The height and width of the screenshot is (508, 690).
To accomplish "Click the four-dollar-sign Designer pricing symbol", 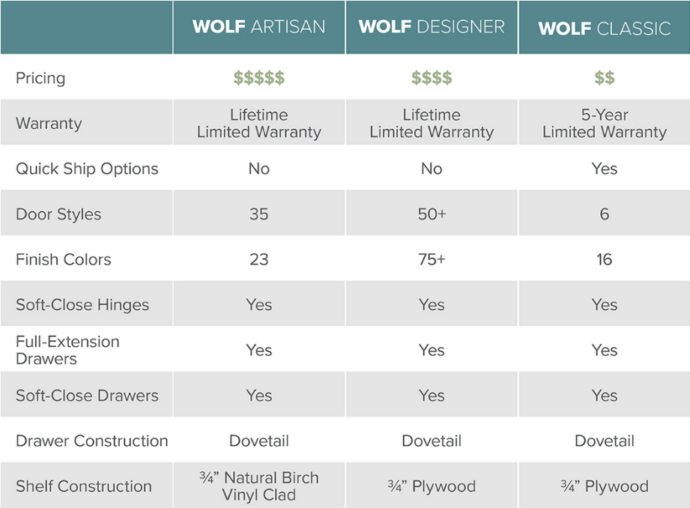I will (x=431, y=78).
